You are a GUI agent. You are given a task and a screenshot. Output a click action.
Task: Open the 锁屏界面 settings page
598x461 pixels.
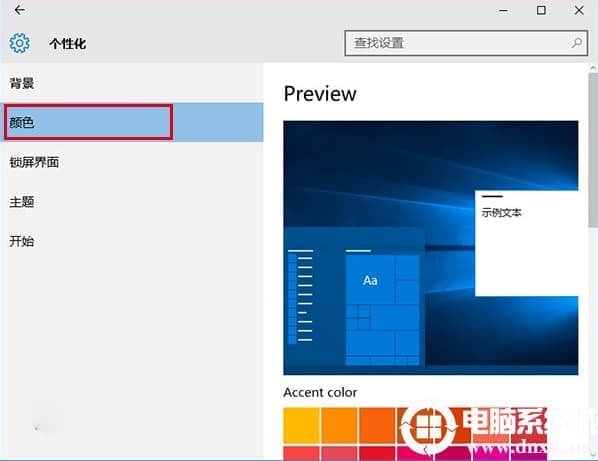coord(132,162)
